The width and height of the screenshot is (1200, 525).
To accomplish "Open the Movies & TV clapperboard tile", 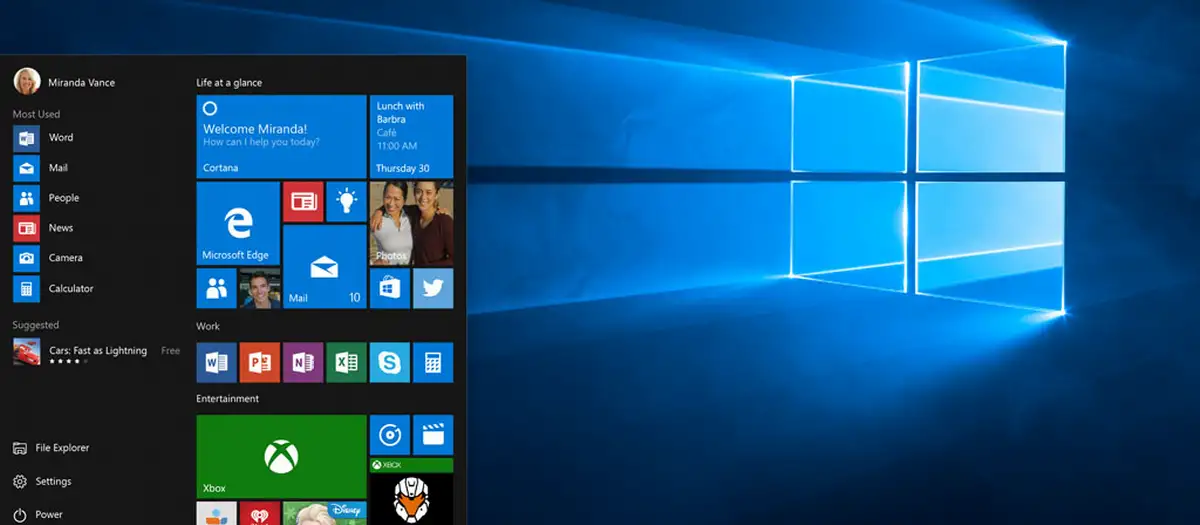I will [x=433, y=435].
